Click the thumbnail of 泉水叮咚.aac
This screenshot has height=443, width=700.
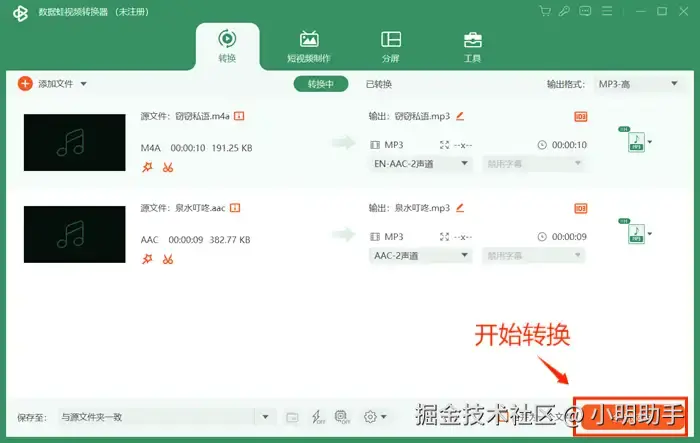point(75,234)
